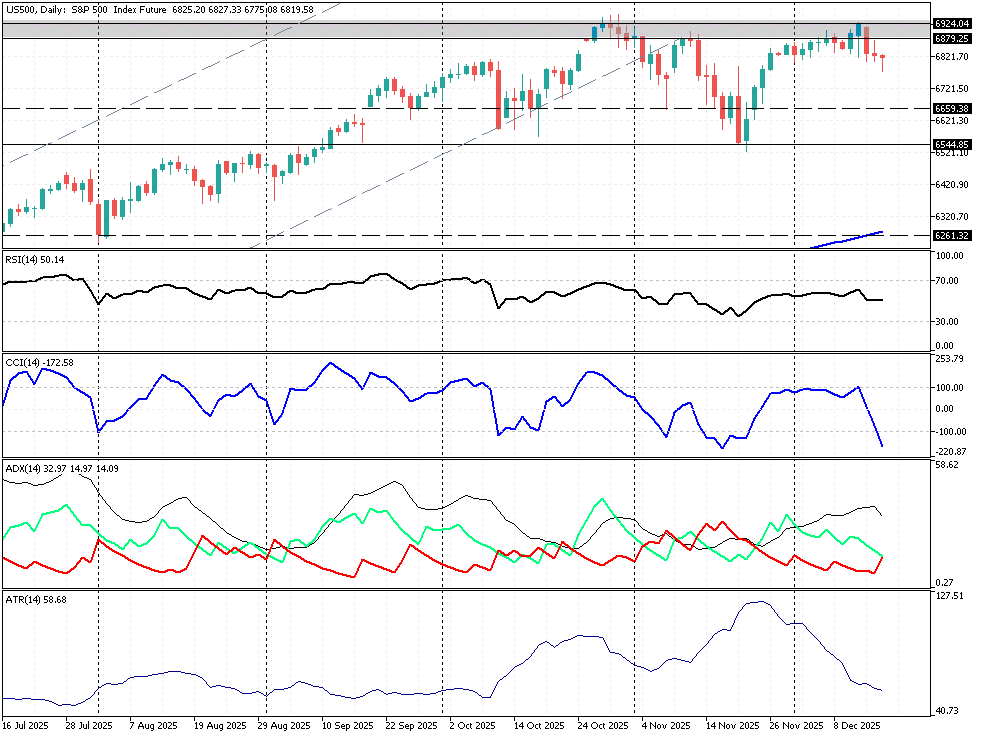Click the 6659.38 price level tag
Image resolution: width=983 pixels, height=737 pixels.
pyautogui.click(x=951, y=108)
